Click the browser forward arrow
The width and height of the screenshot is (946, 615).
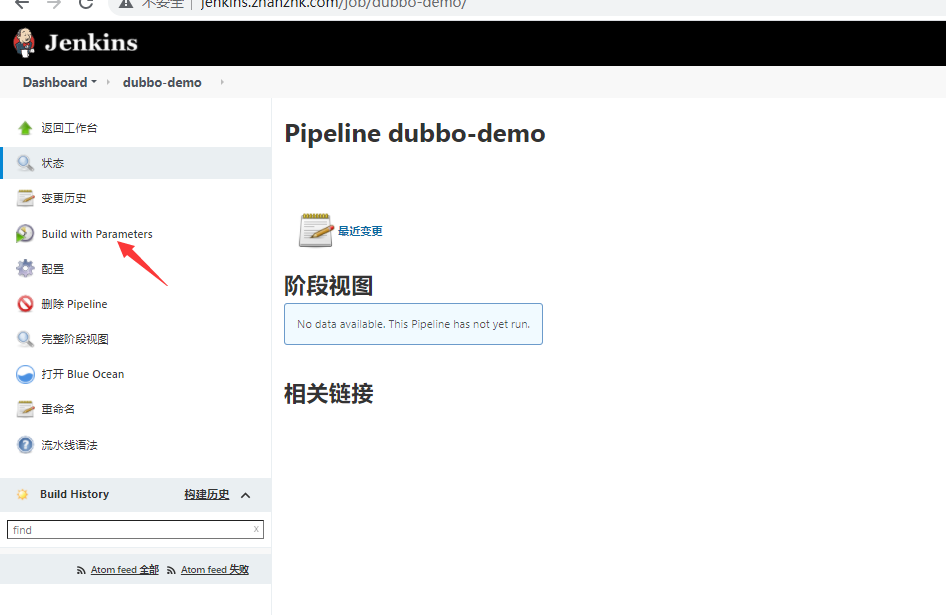coord(54,4)
